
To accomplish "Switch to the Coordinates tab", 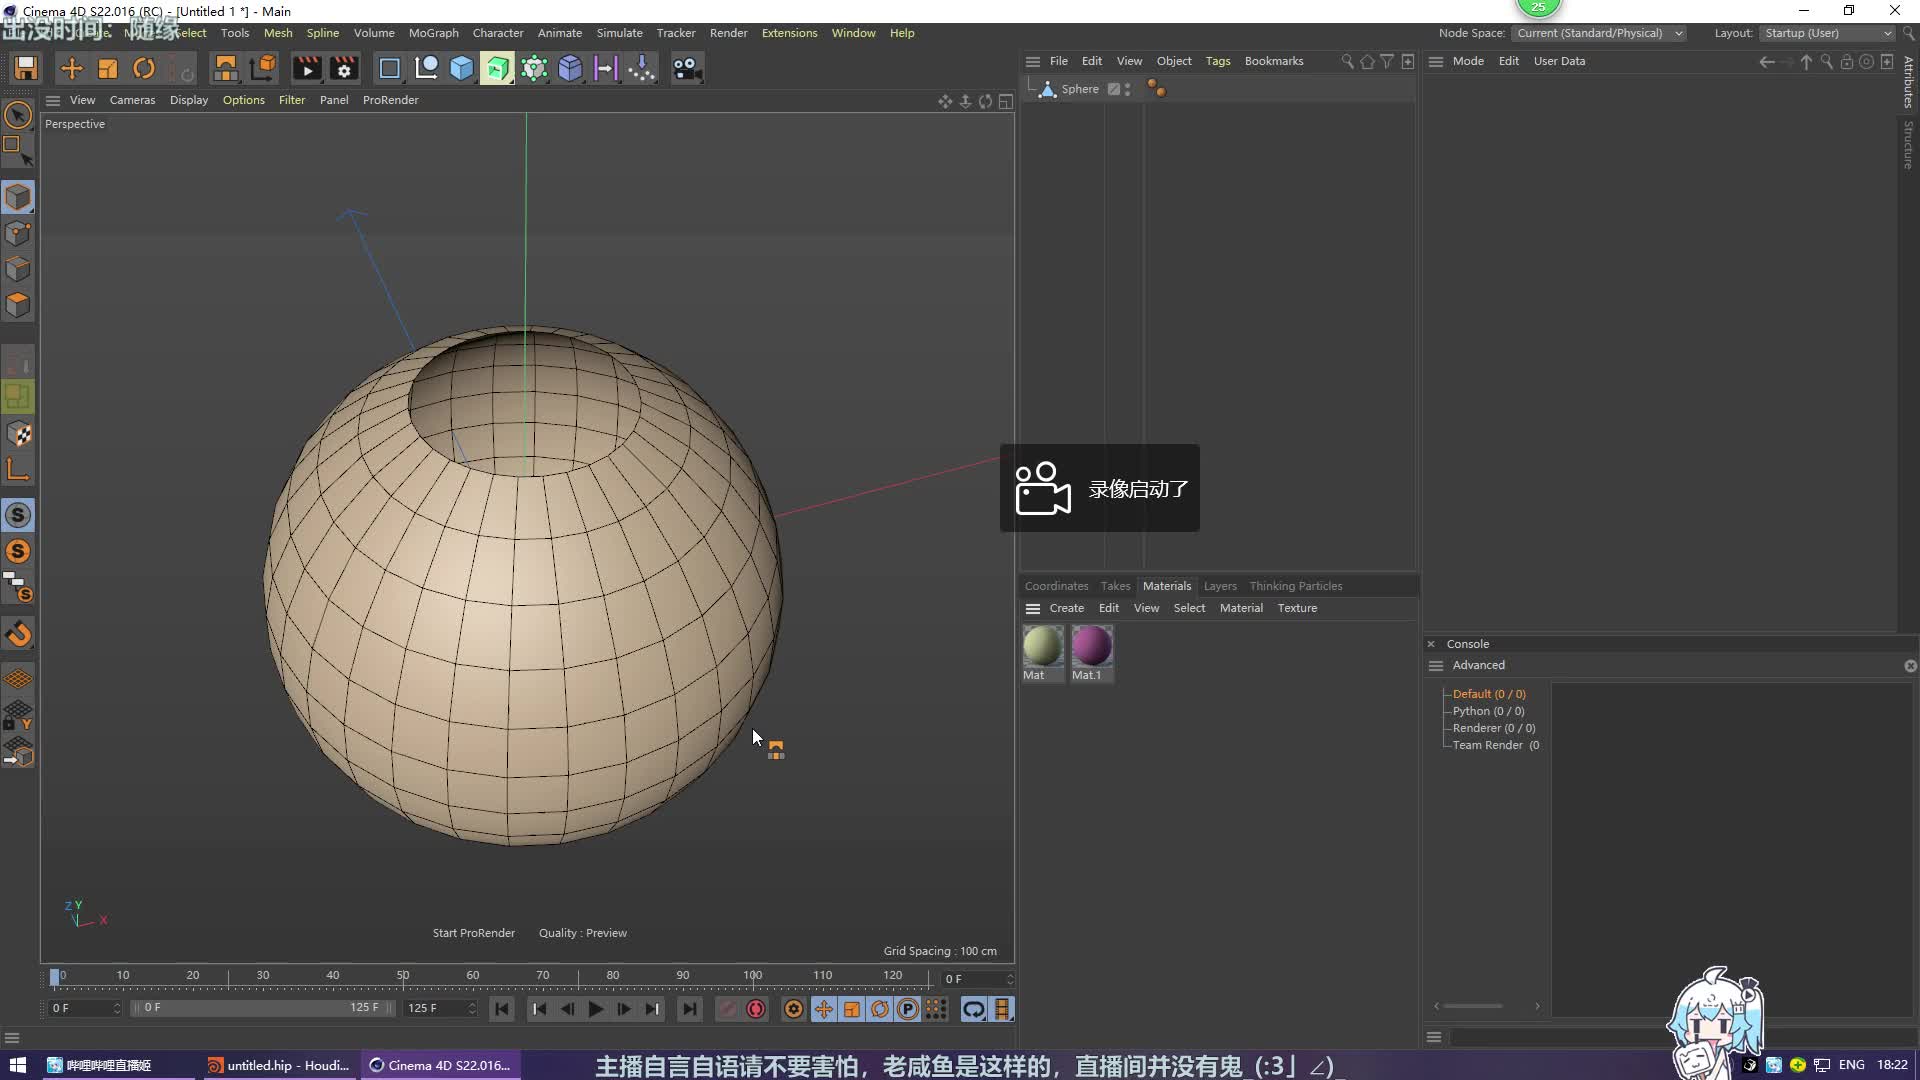I will coord(1056,586).
